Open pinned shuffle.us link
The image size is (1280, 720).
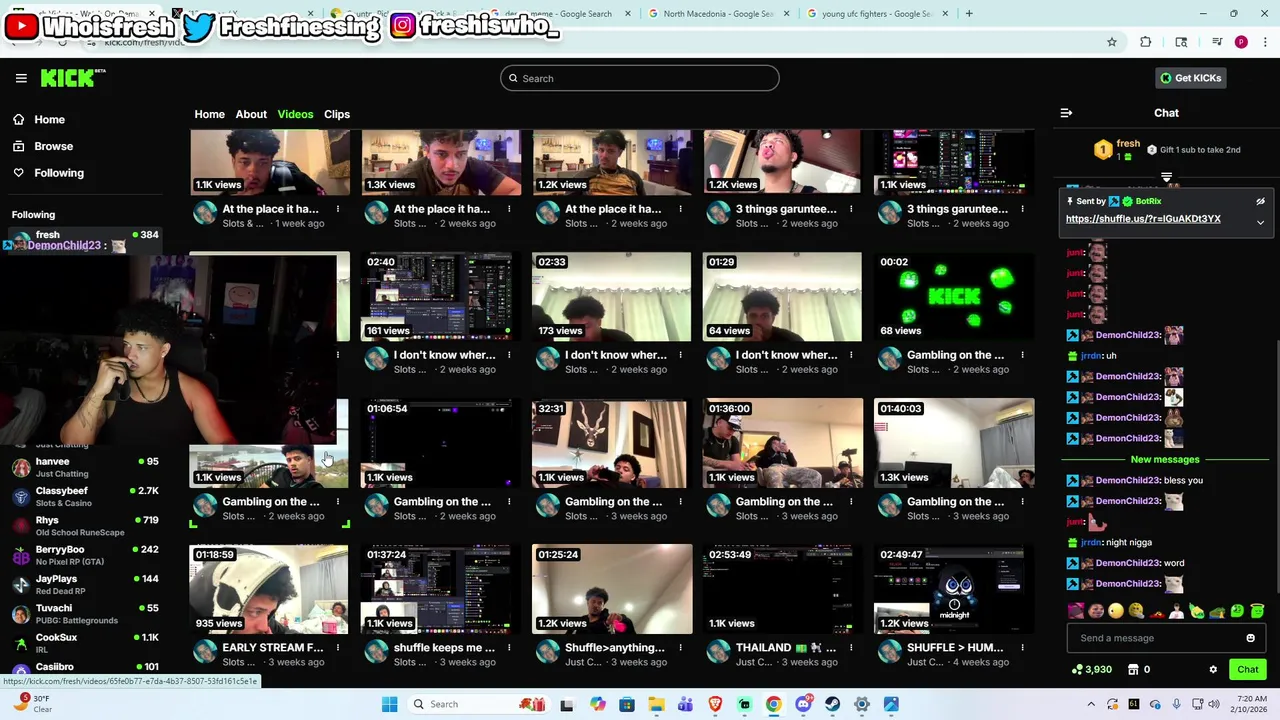tap(1143, 219)
